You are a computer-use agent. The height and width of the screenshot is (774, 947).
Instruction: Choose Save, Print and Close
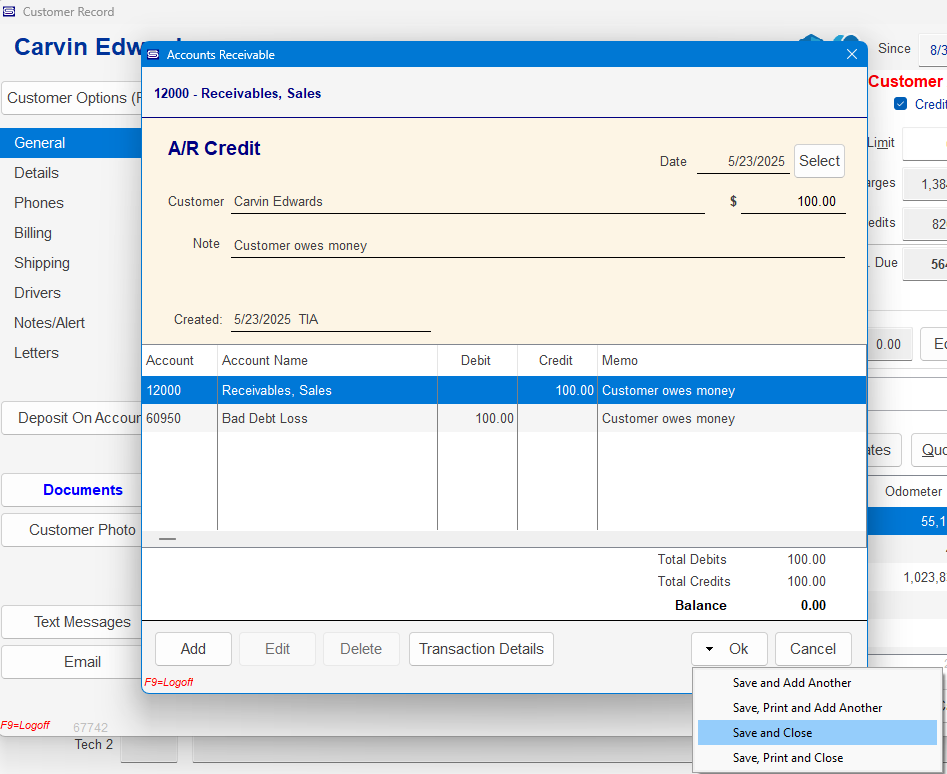788,758
